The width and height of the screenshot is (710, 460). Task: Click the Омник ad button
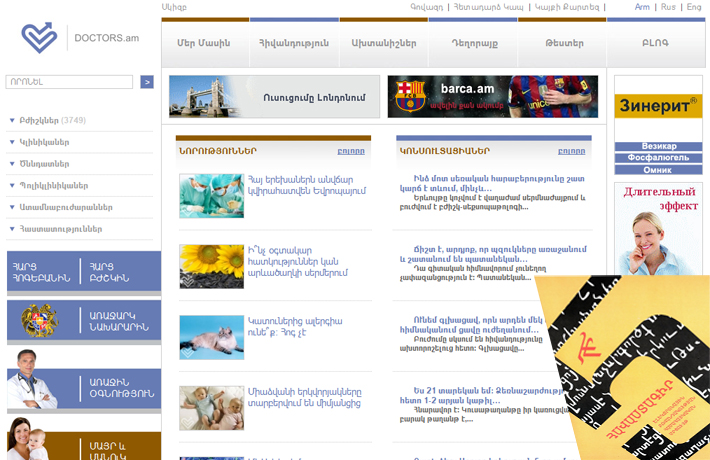coord(658,170)
